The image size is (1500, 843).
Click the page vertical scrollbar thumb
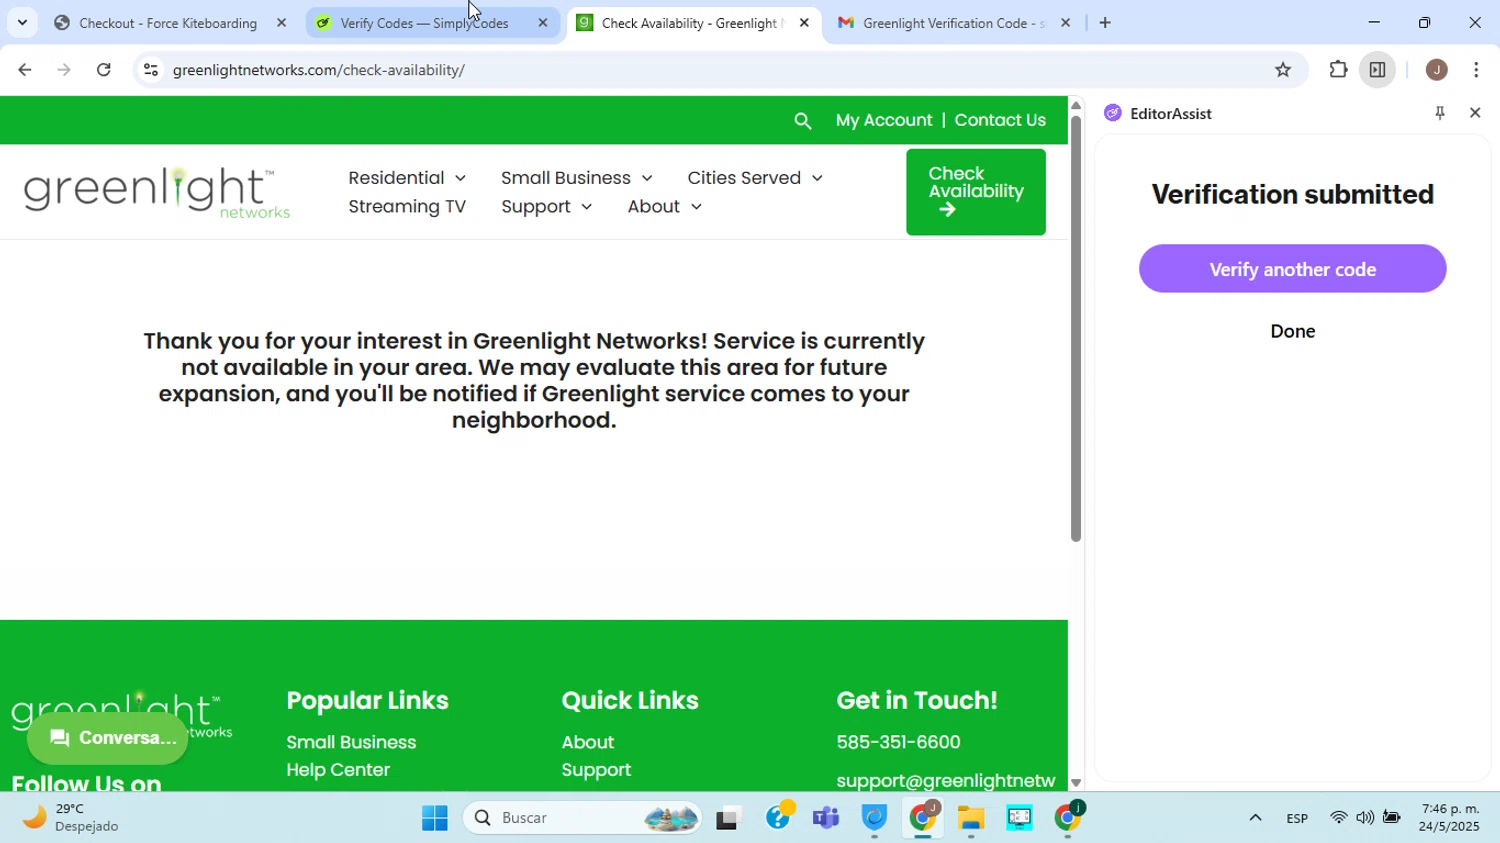tap(1076, 330)
